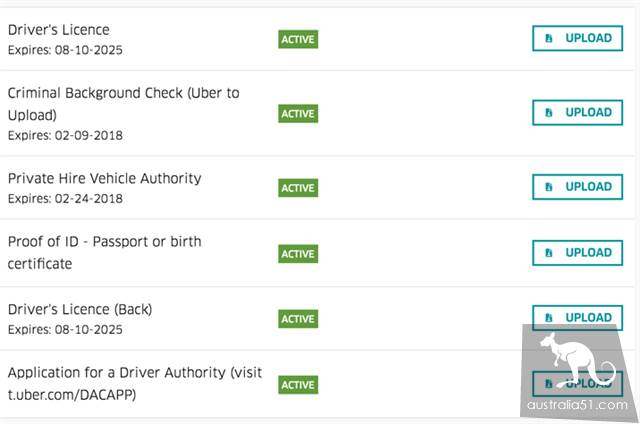Viewport: 640px width, 424px height.
Task: Click ACTIVE badge for Driver's Licence (Back)
Action: point(297,319)
